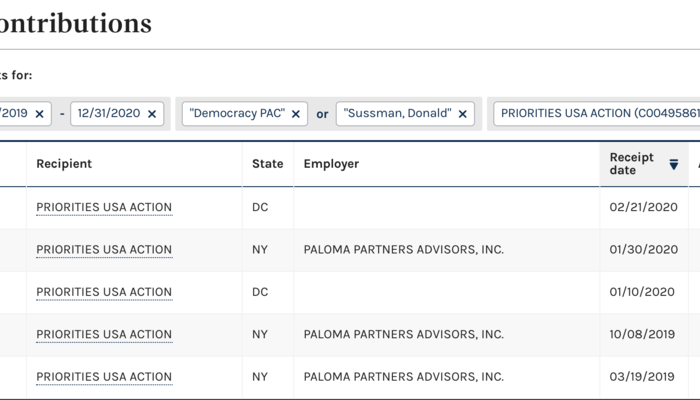700x400 pixels.
Task: Select the 02/21/2020 receipt date cell
Action: 643,208
